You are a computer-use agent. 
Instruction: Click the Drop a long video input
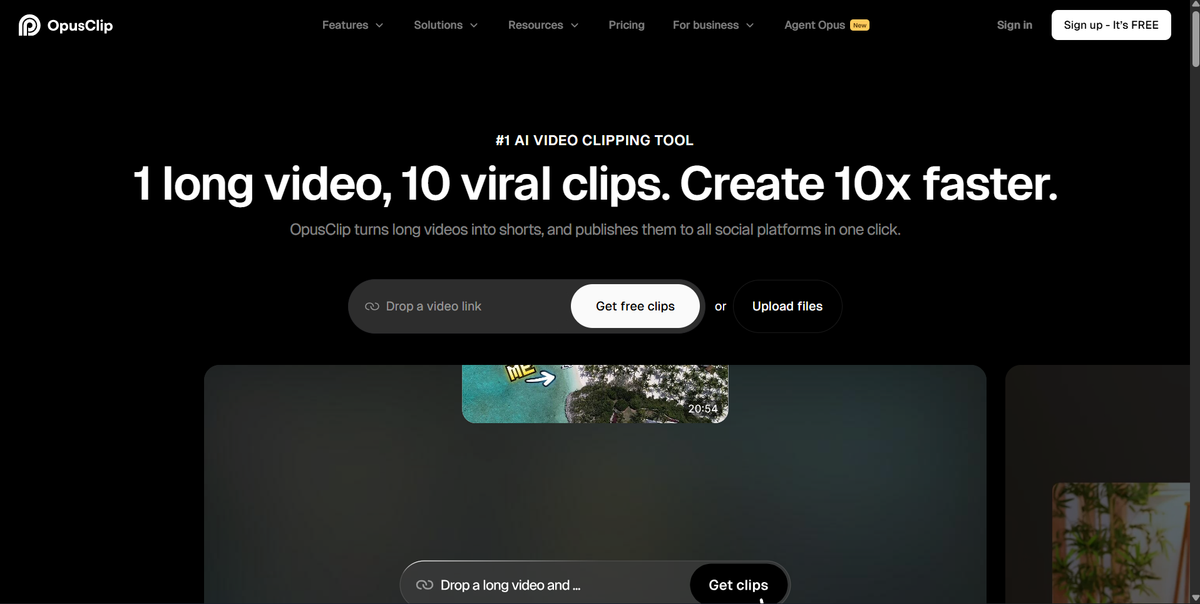pyautogui.click(x=545, y=585)
